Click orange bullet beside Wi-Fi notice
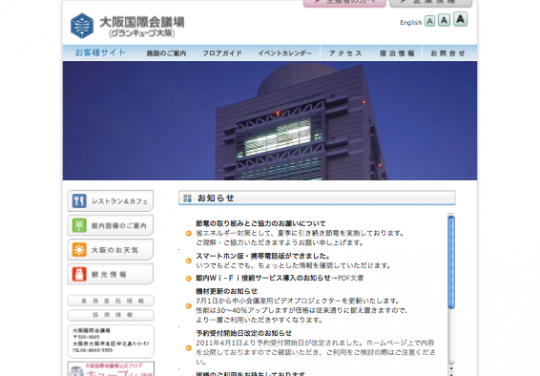Screen dimensions: 540x376 pos(188,278)
